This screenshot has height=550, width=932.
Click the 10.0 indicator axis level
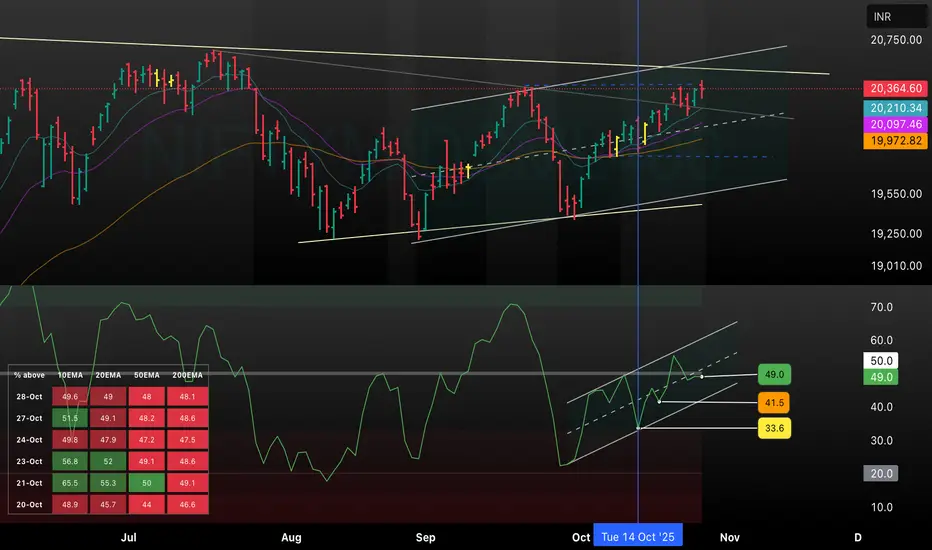tap(881, 507)
